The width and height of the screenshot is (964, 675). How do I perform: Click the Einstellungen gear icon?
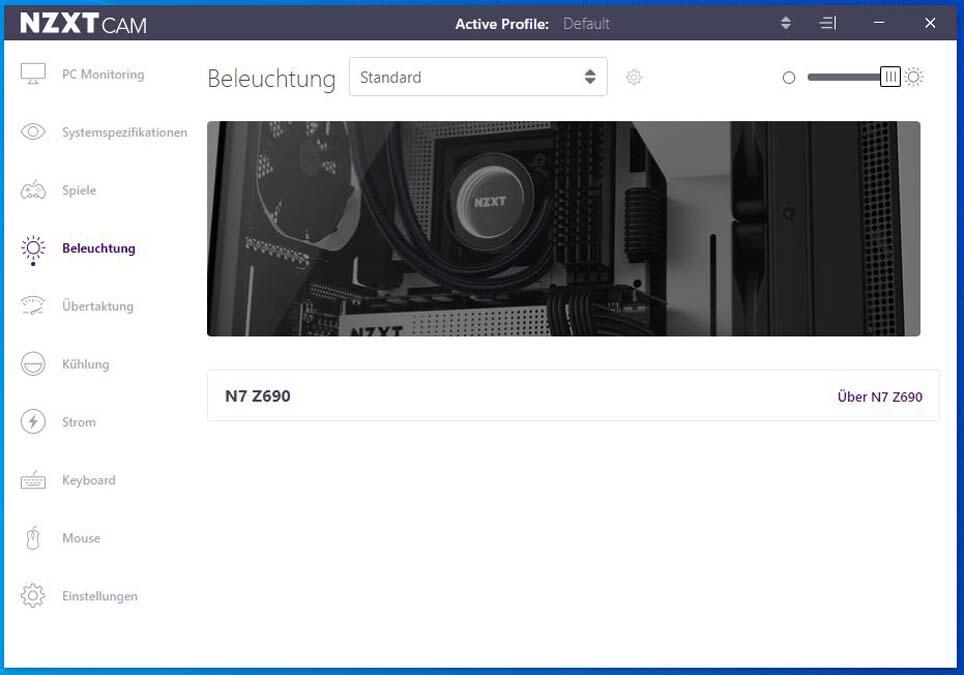click(33, 596)
